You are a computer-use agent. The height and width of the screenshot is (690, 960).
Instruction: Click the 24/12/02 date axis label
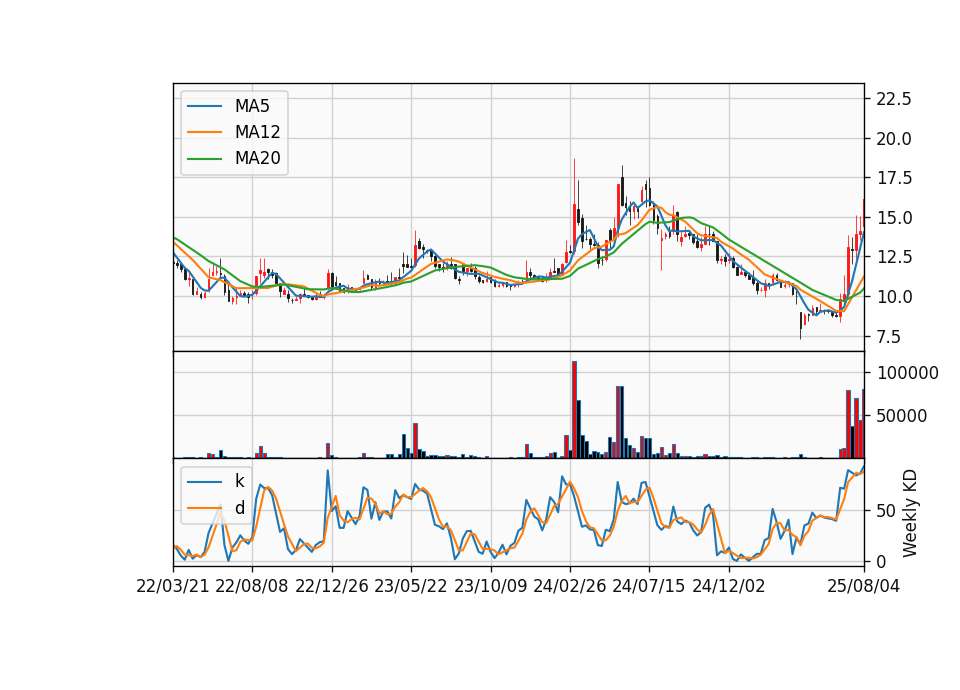pyautogui.click(x=729, y=586)
